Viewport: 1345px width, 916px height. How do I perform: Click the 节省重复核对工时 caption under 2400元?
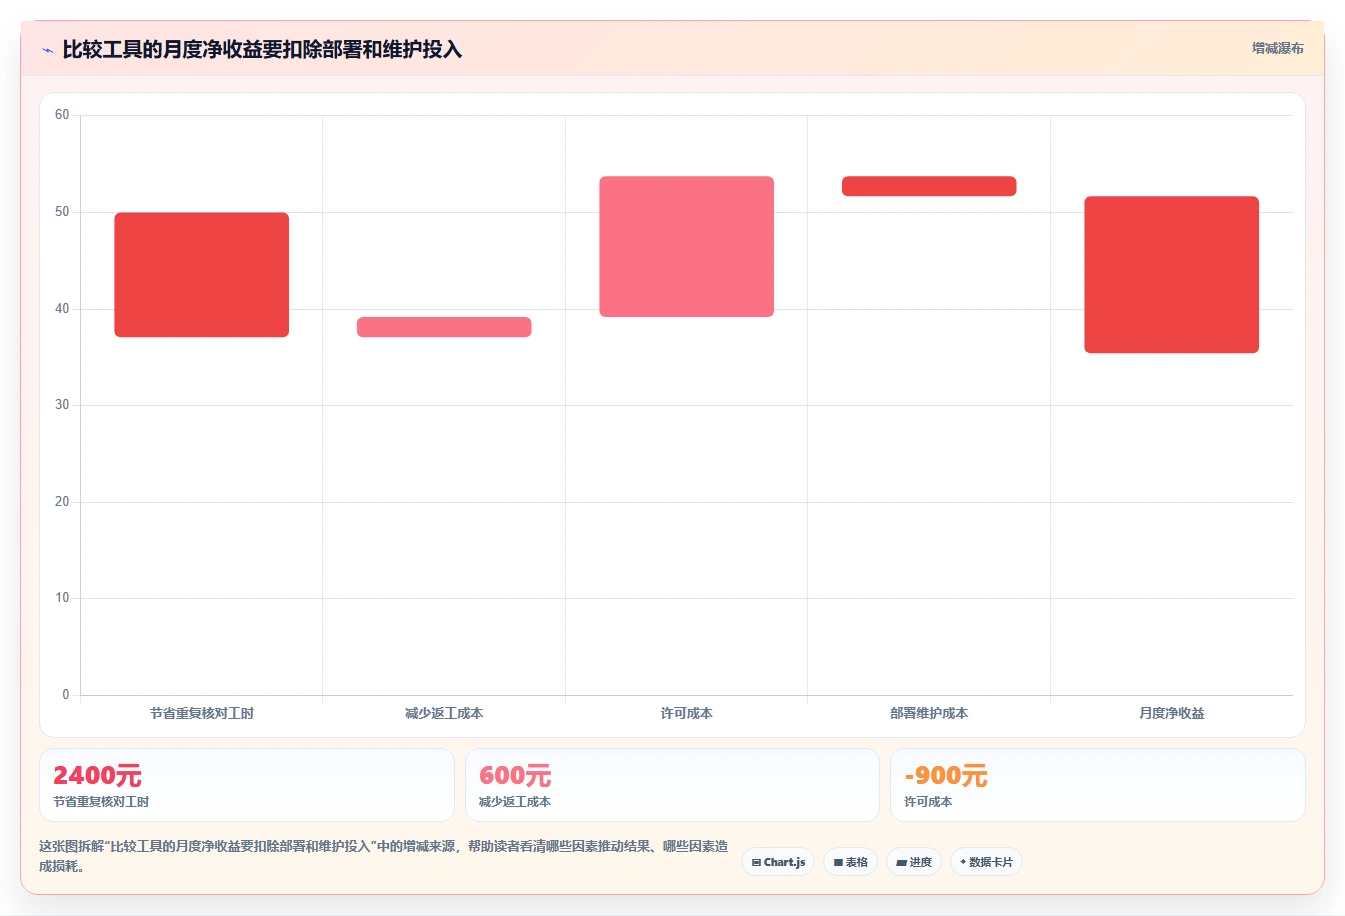tap(101, 802)
